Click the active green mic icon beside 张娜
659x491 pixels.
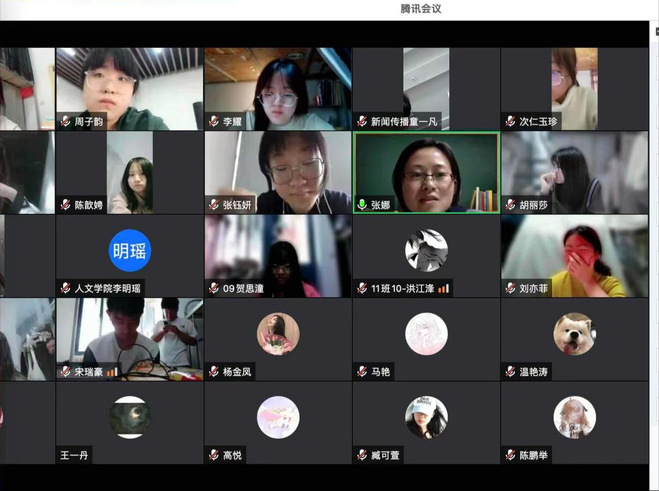coord(362,204)
